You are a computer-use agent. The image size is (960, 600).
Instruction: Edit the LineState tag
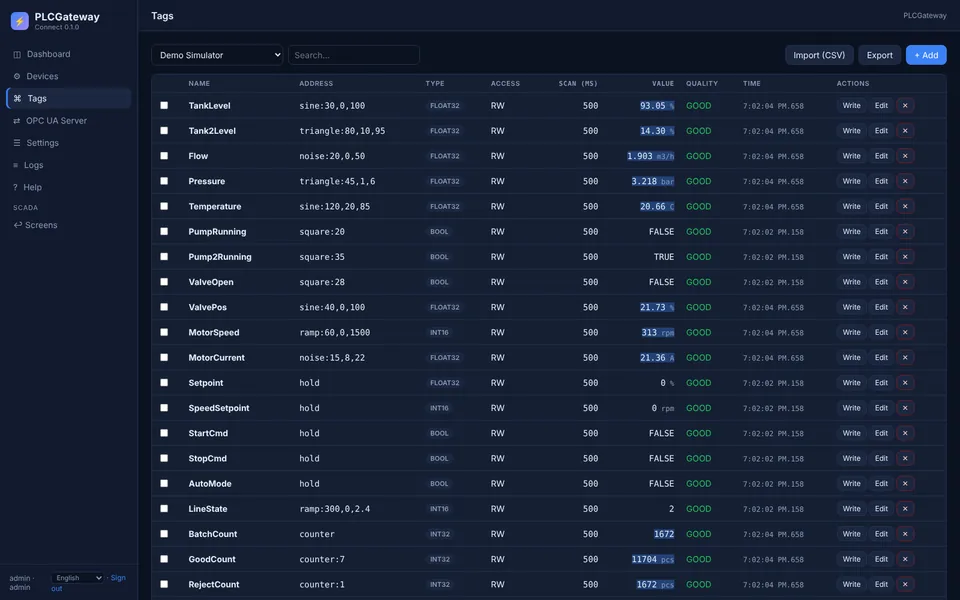coord(881,508)
